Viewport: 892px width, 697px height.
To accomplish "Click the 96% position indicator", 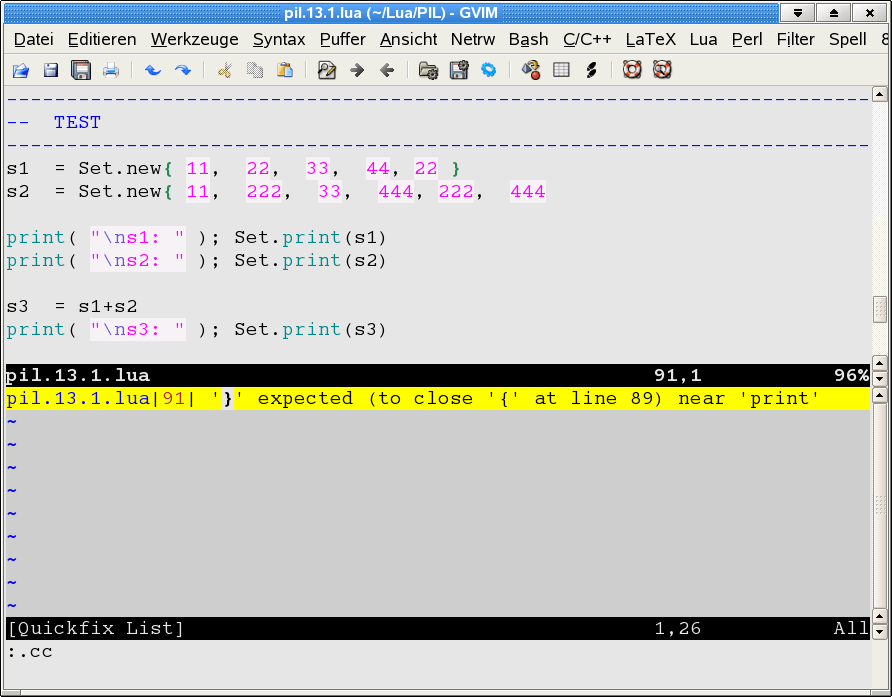I will click(852, 376).
